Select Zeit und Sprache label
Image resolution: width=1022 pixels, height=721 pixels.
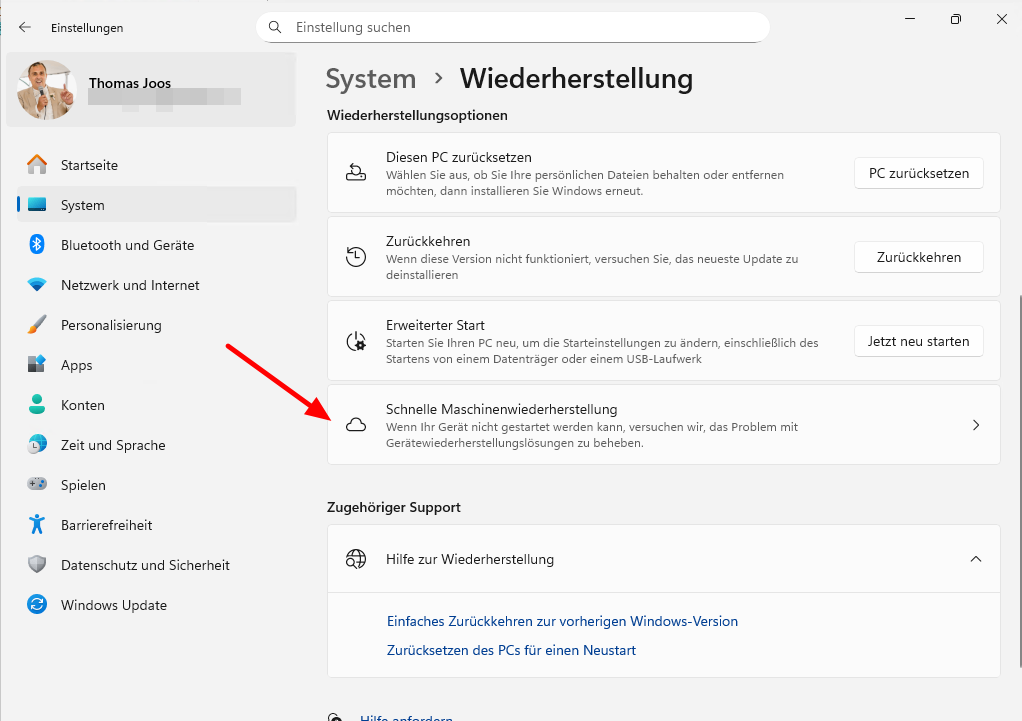pos(113,445)
